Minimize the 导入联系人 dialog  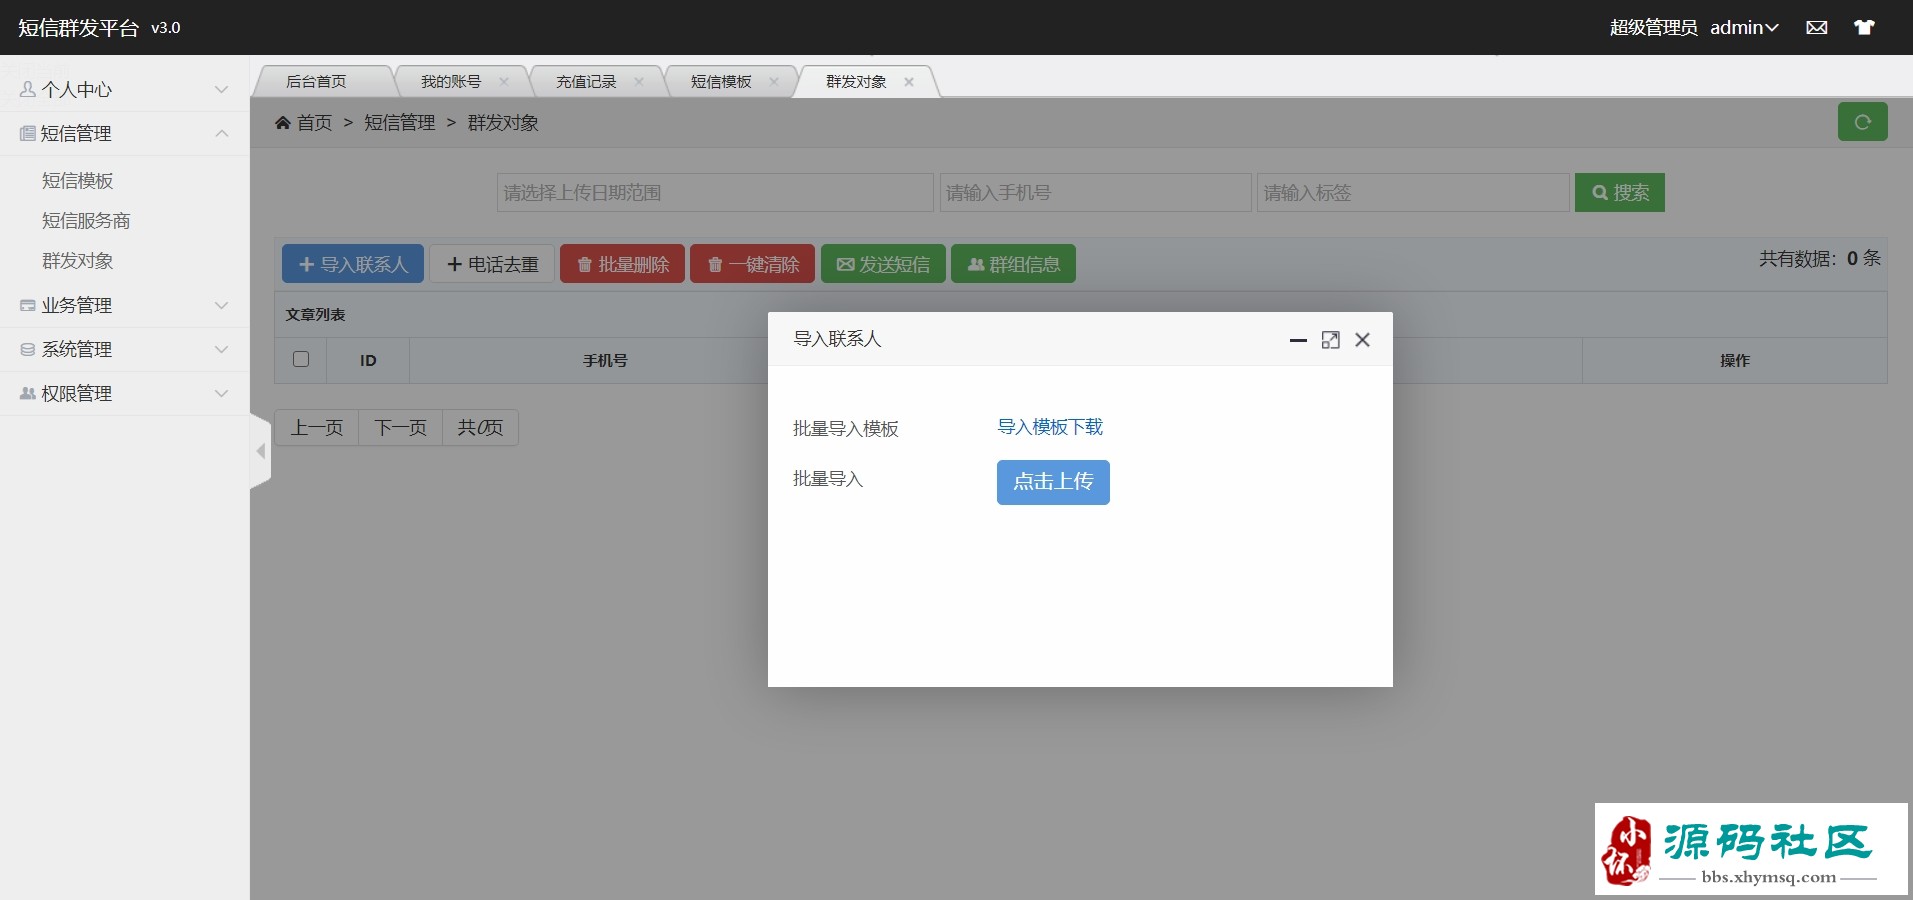click(1298, 340)
